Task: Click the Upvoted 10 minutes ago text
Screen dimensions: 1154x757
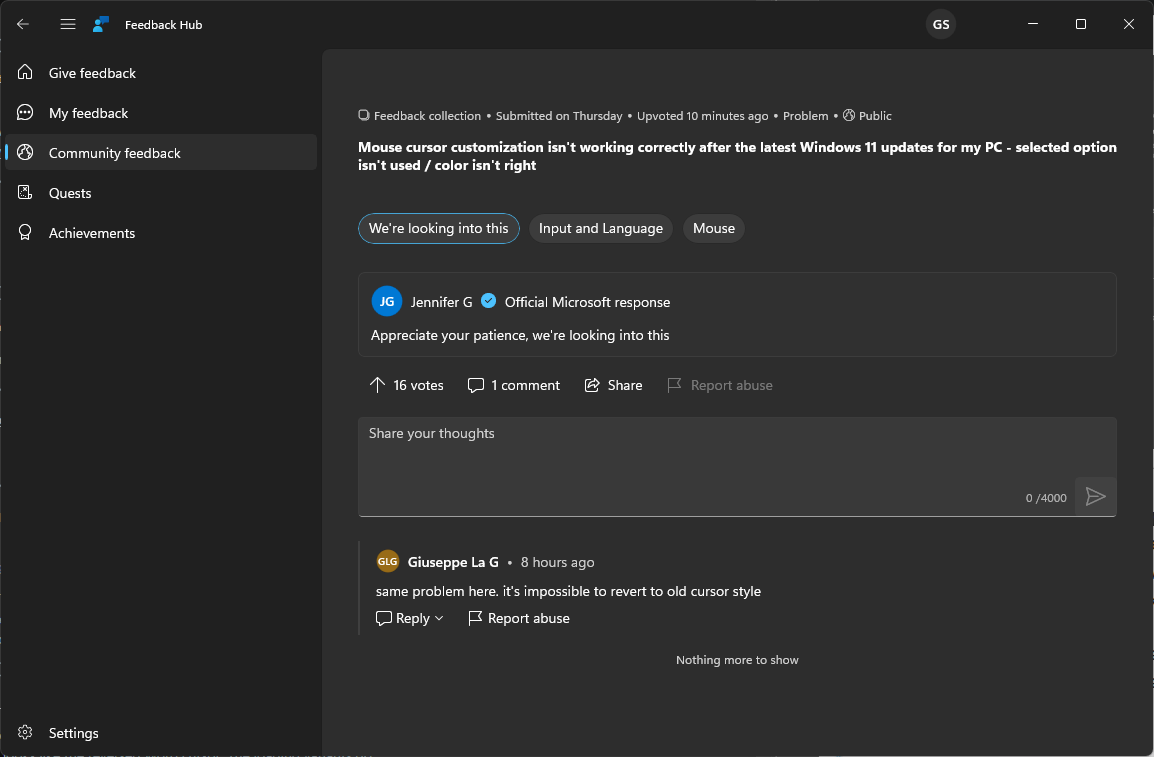Action: 702,116
